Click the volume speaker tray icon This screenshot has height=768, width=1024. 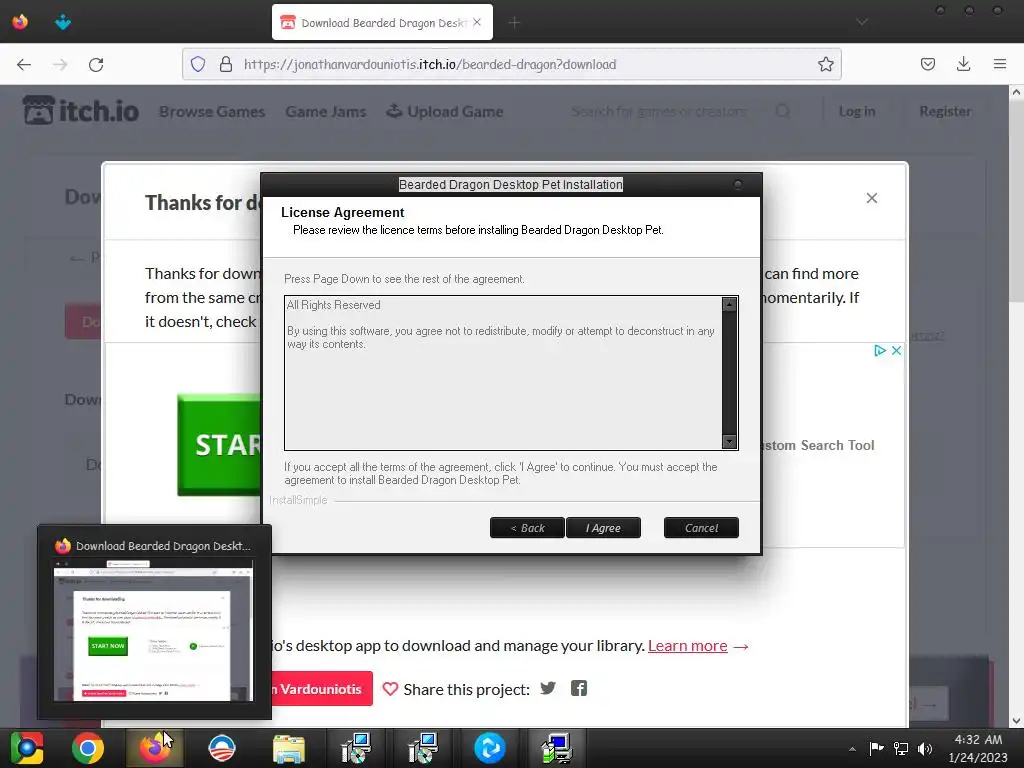tap(925, 748)
